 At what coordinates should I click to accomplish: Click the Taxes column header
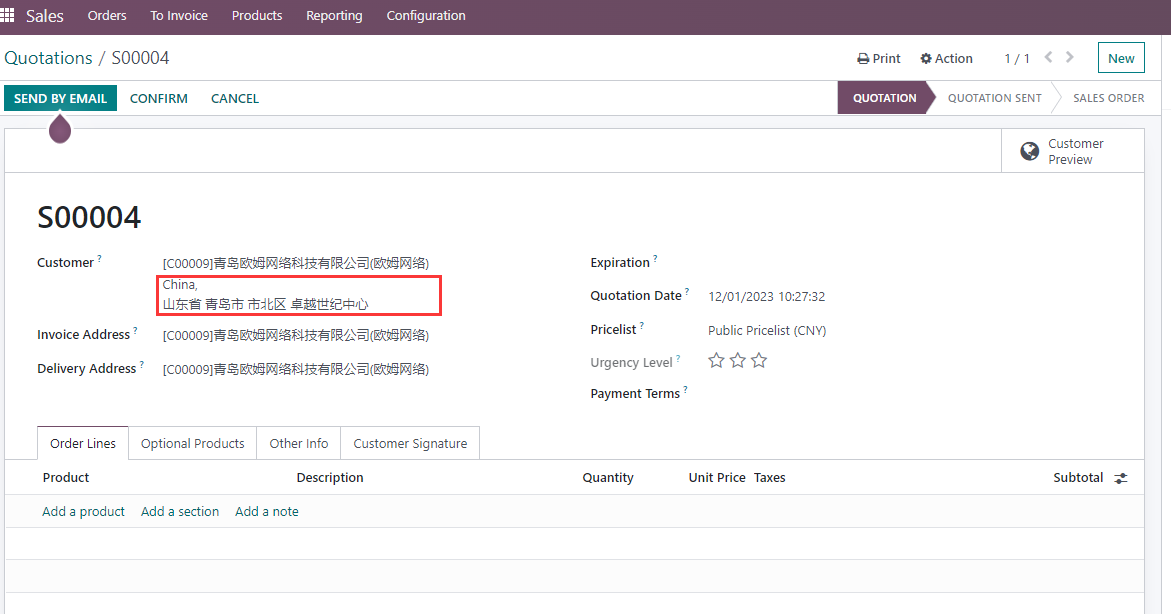click(769, 478)
